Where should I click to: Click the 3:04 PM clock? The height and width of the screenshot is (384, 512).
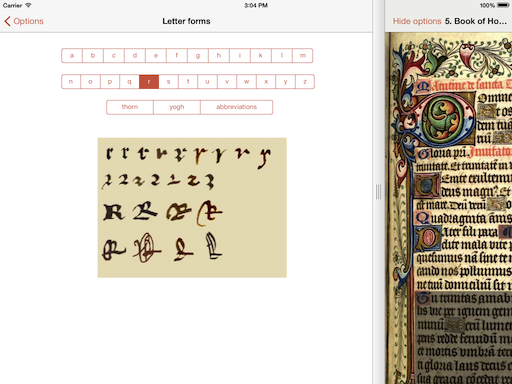[256, 5]
